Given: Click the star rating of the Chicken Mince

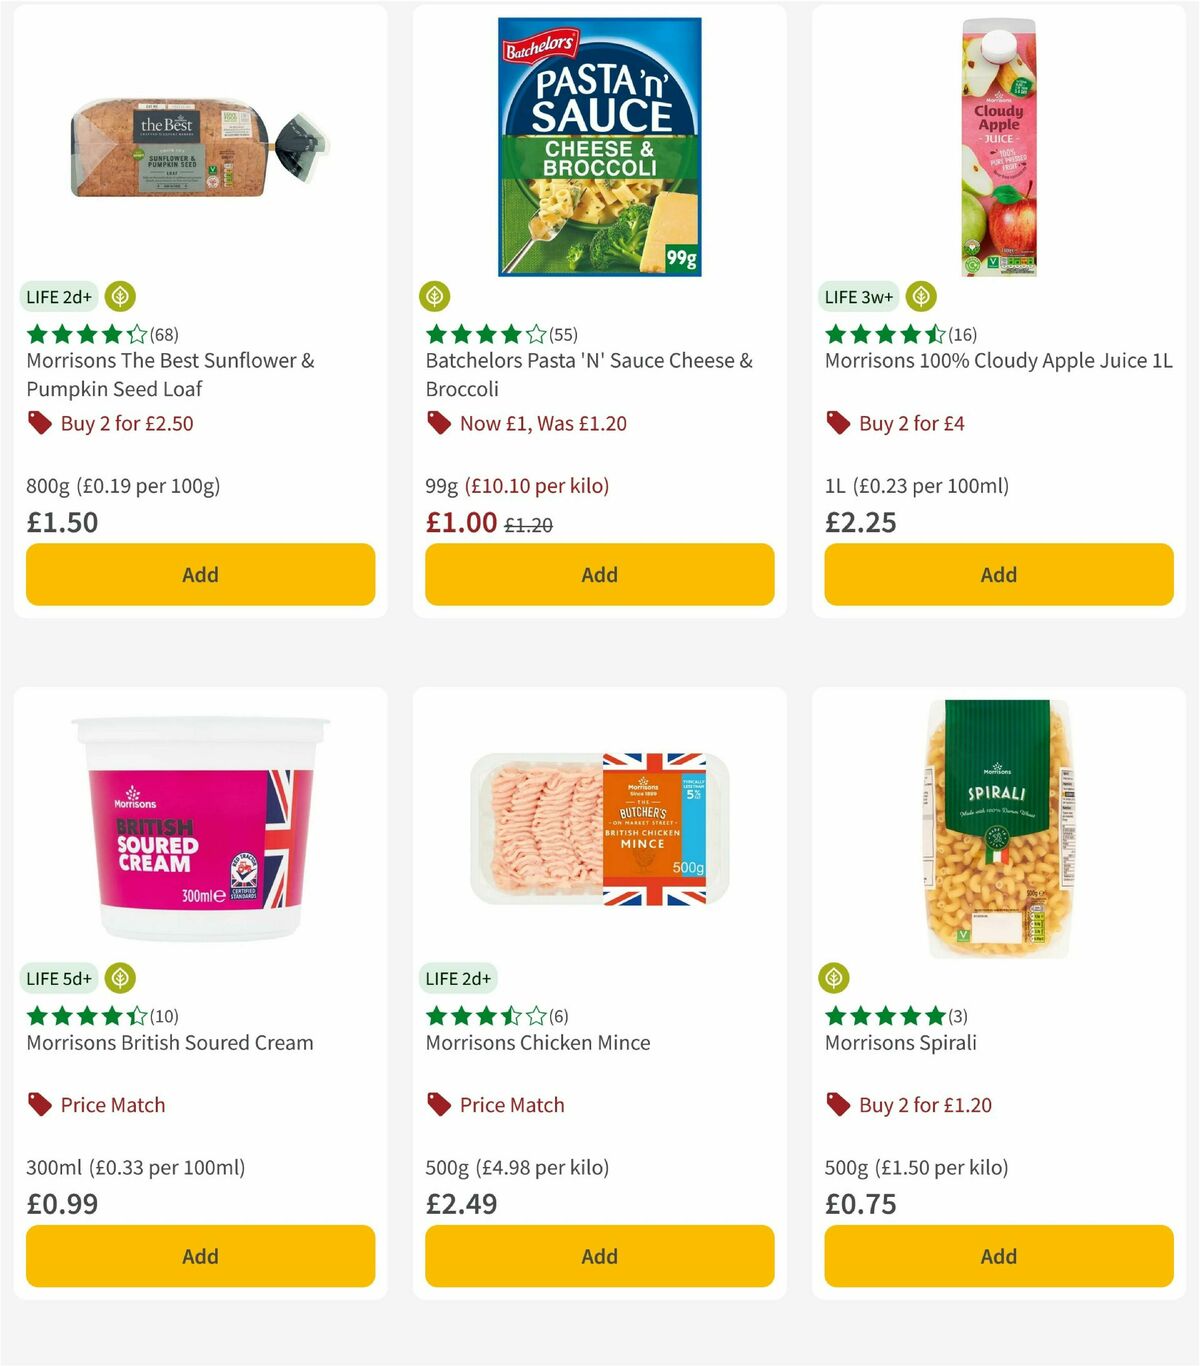Looking at the screenshot, I should (x=475, y=1015).
